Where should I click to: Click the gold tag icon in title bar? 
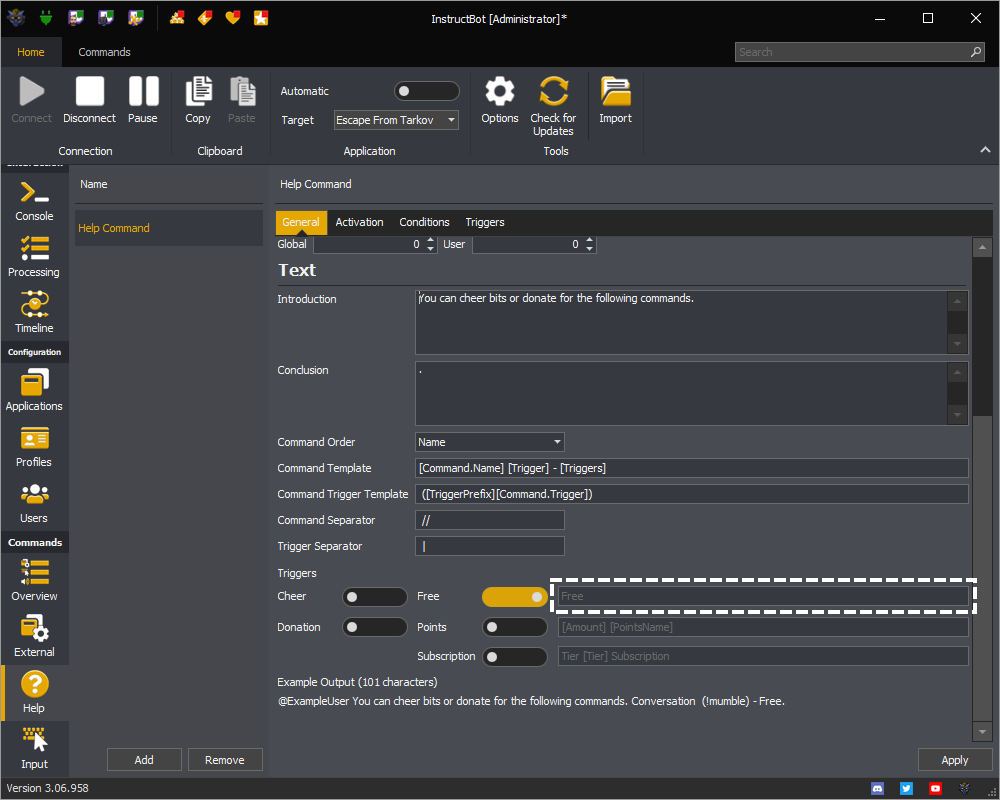(205, 18)
